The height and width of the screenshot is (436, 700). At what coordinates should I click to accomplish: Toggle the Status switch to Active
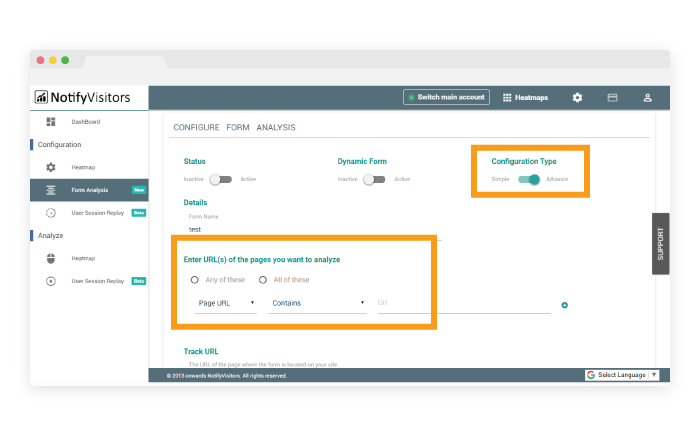[220, 180]
